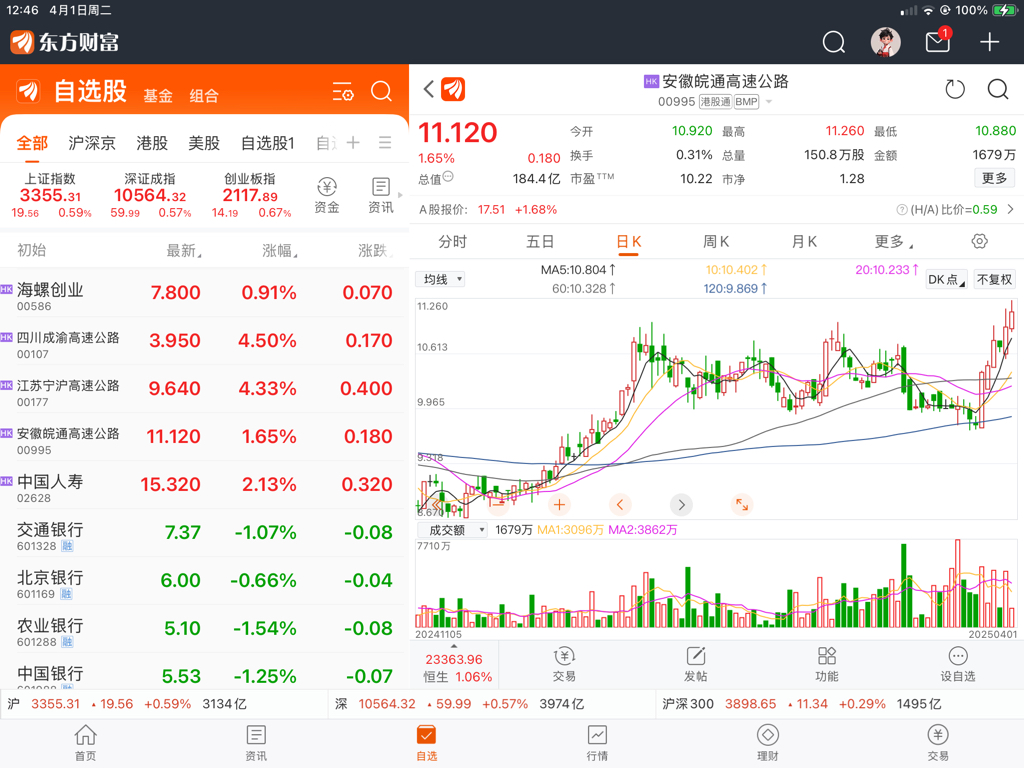Add a new watchlist group plus
The image size is (1024, 768).
tap(353, 142)
